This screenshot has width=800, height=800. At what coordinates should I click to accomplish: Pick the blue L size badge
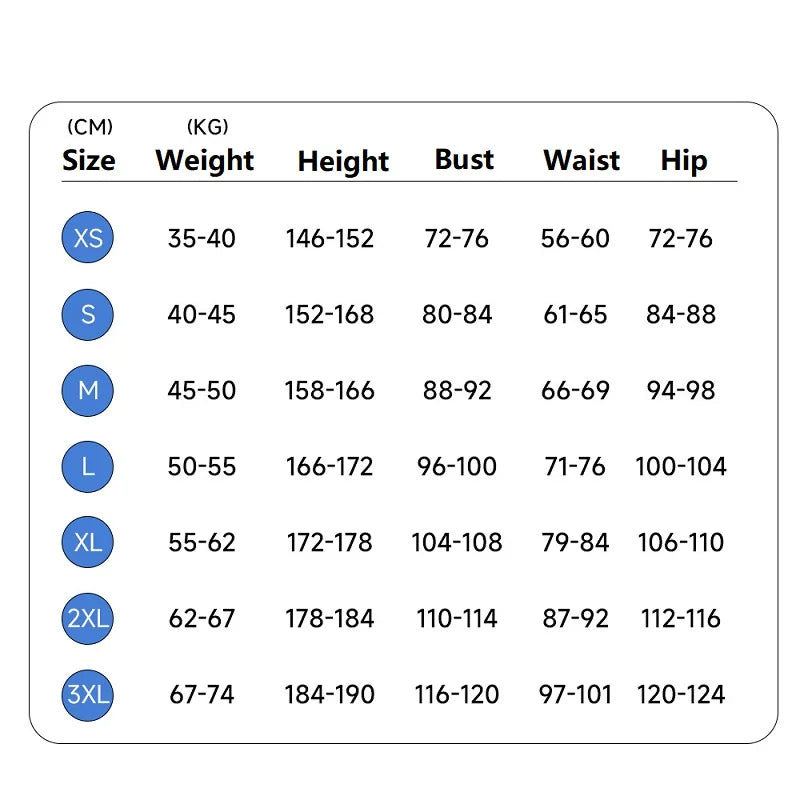pyautogui.click(x=88, y=466)
